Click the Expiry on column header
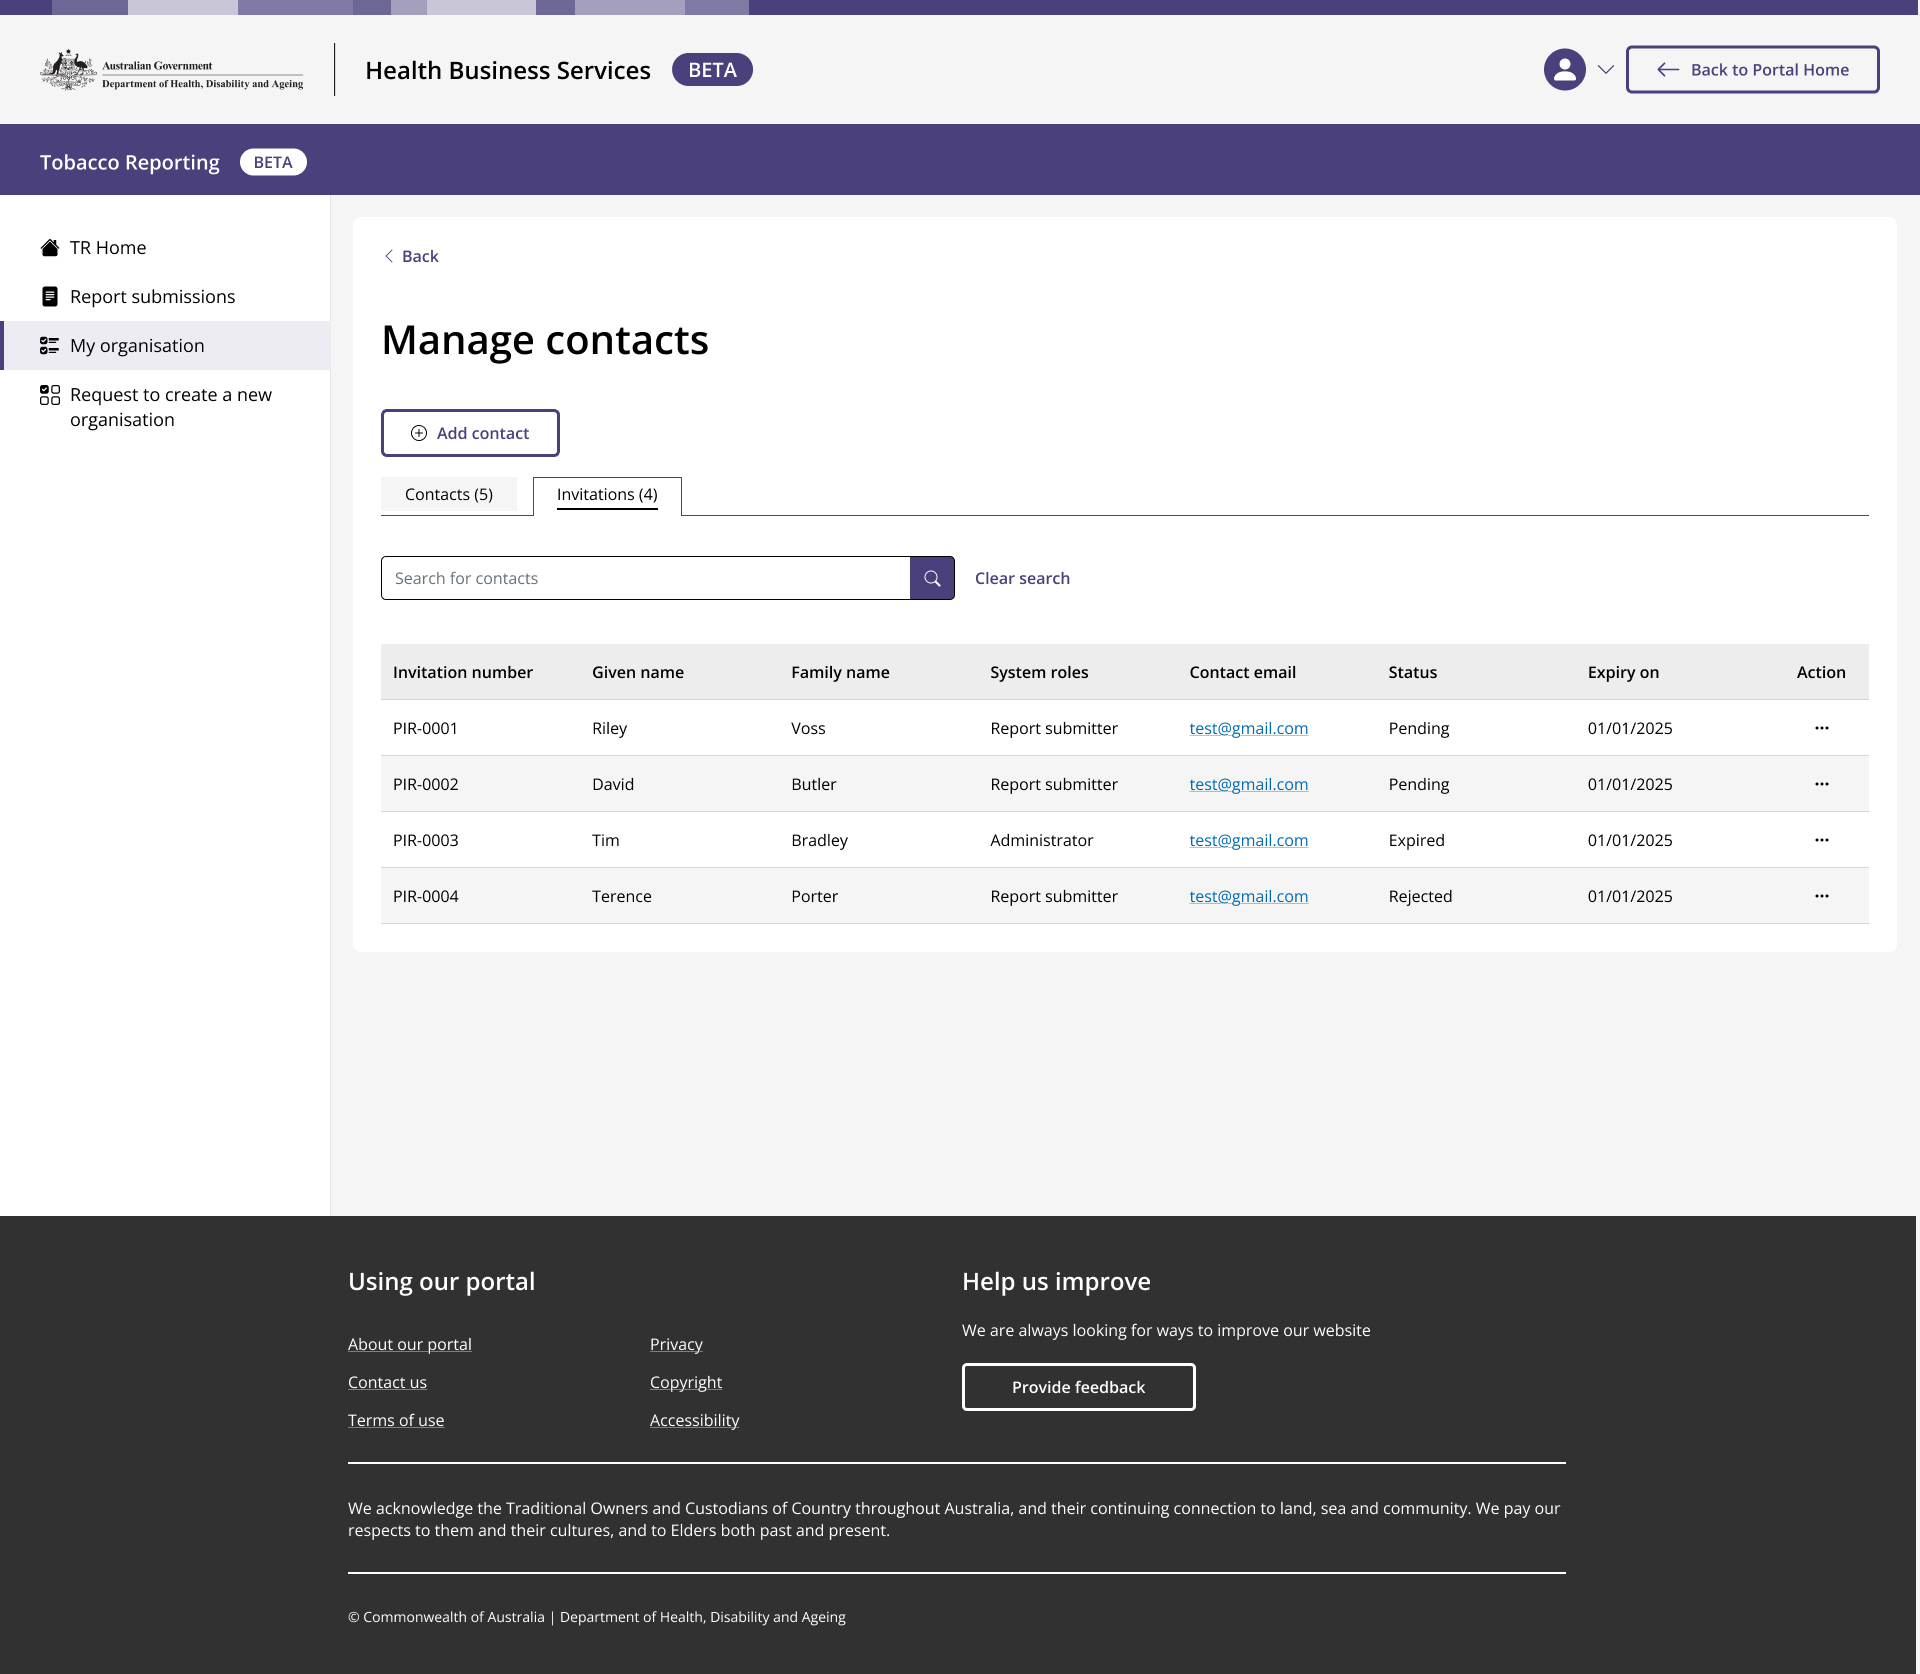 point(1623,672)
